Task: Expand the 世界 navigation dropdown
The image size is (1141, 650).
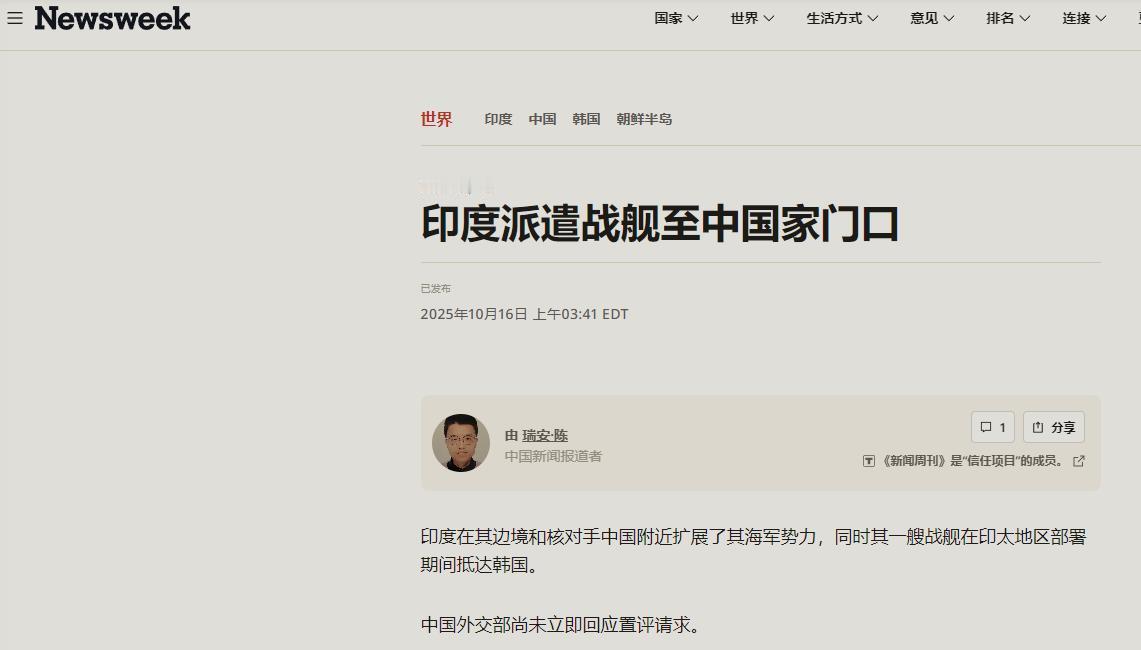Action: [752, 18]
